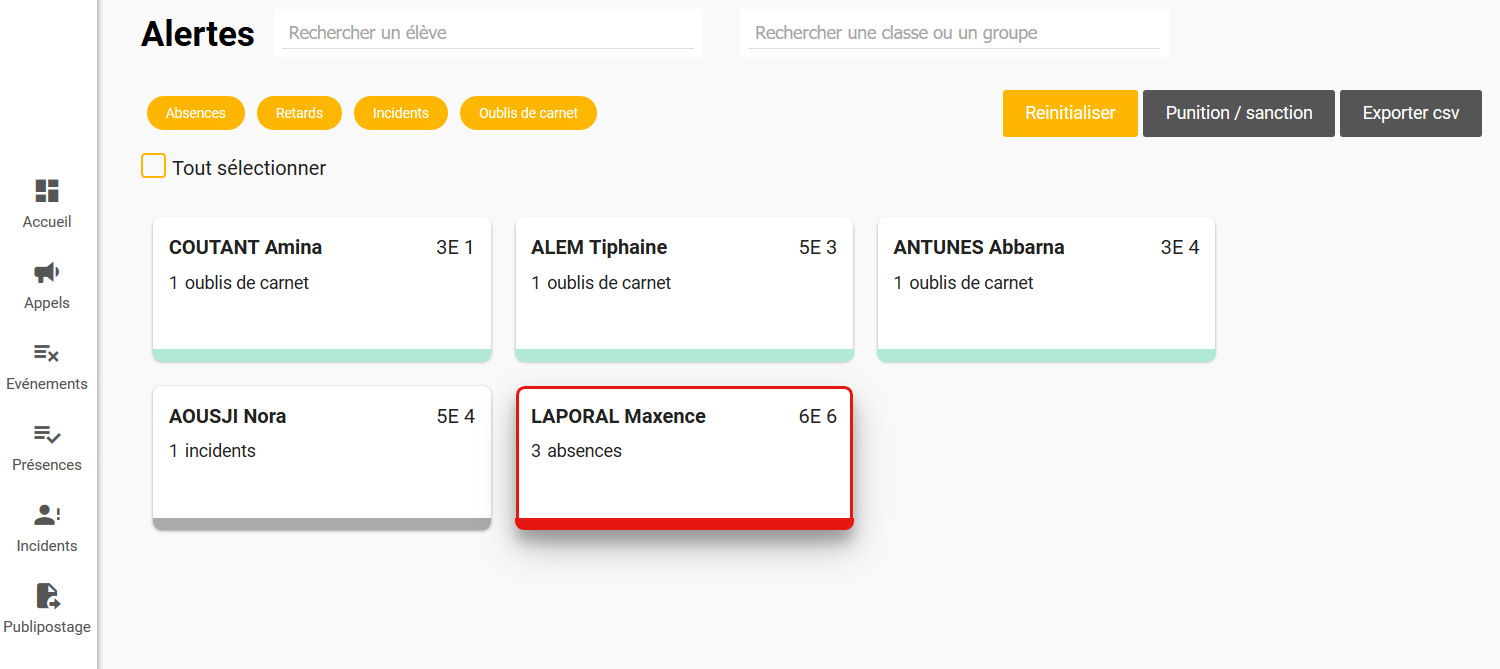
Task: Open the Appels megaphone icon
Action: coord(47,272)
